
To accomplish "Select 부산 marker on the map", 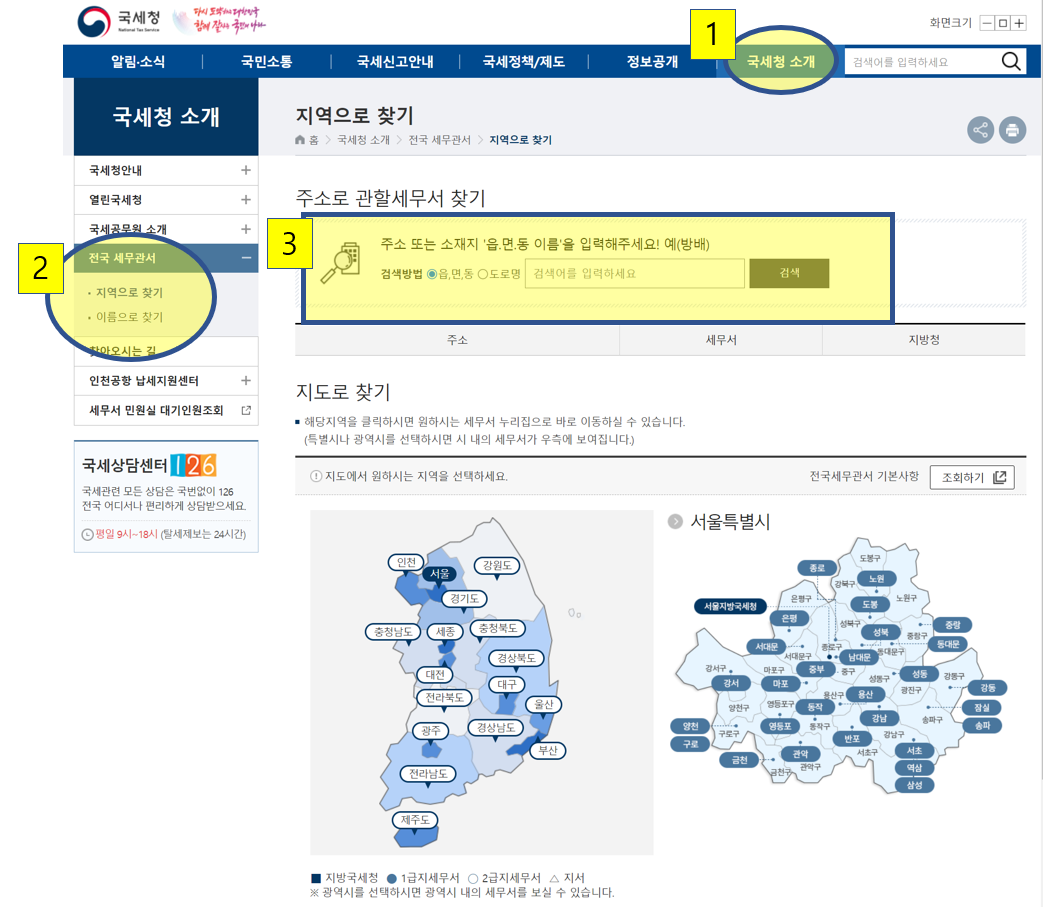I will click(x=548, y=750).
